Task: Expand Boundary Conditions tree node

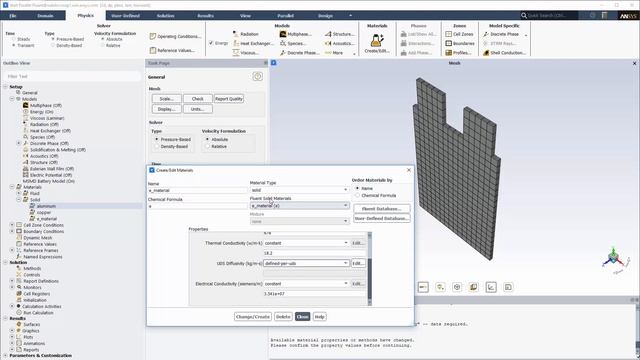Action: click(x=12, y=231)
